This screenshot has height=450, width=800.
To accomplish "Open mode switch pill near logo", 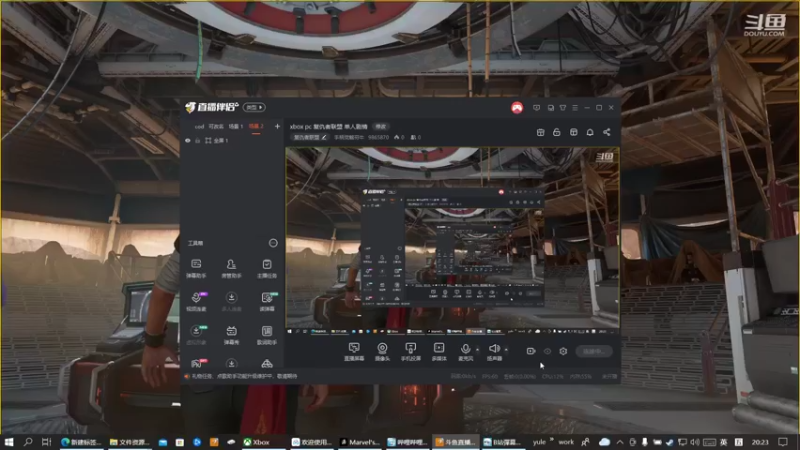I will point(254,107).
